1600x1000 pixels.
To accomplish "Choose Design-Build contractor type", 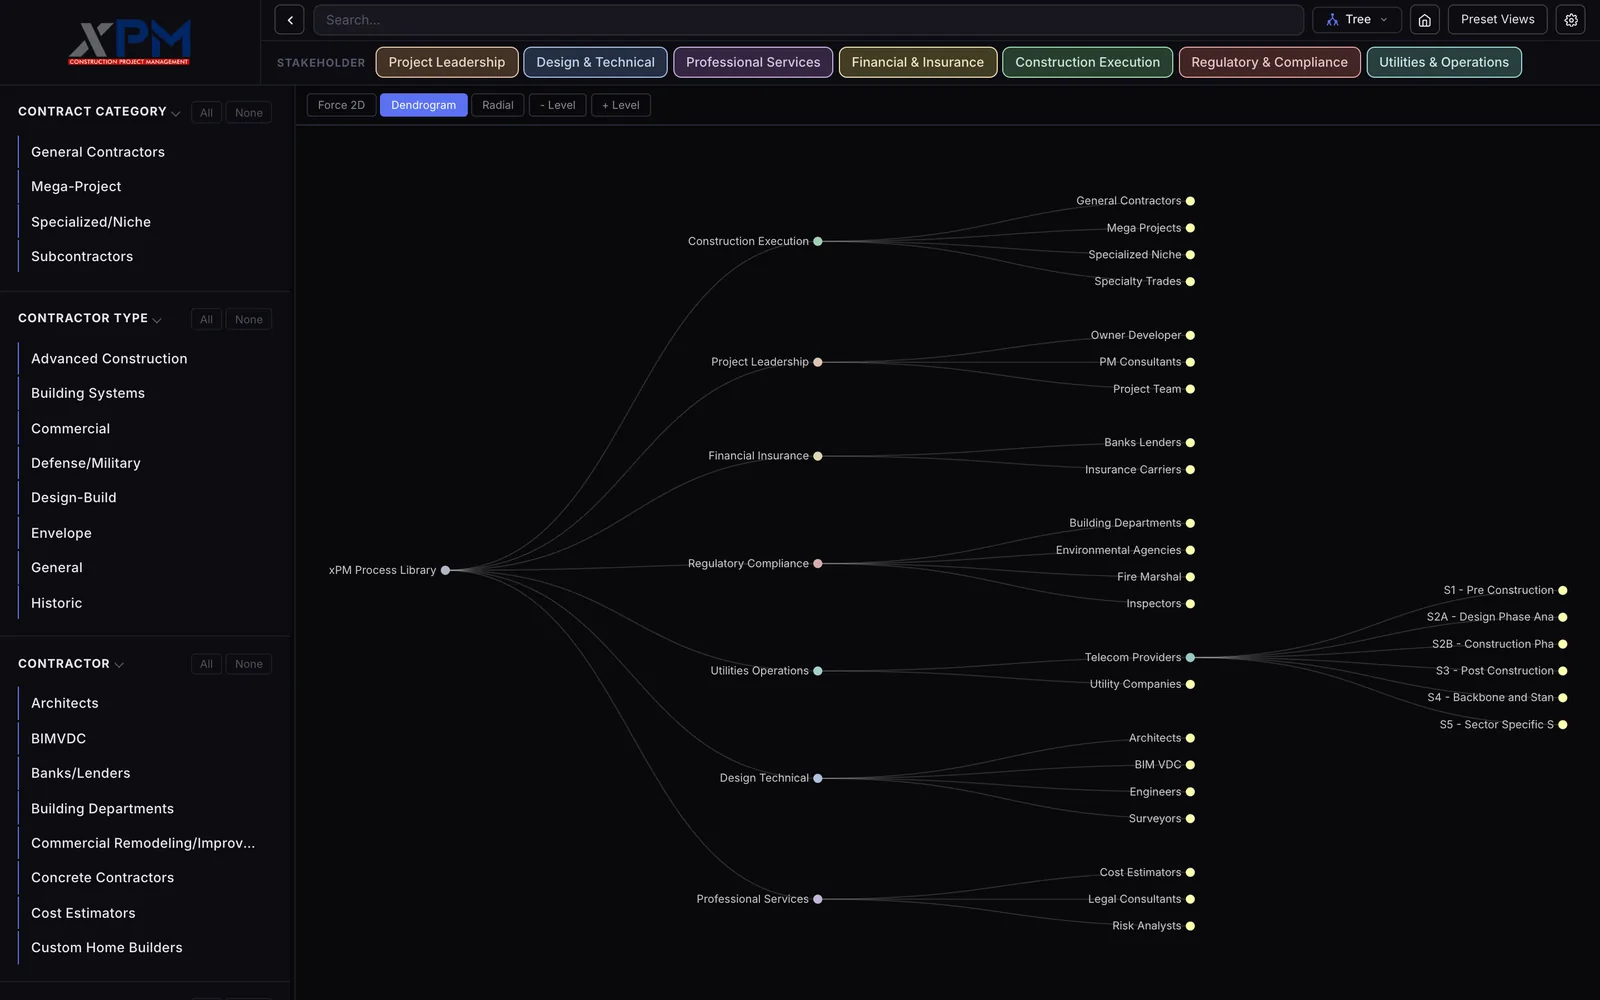I will click(x=74, y=498).
